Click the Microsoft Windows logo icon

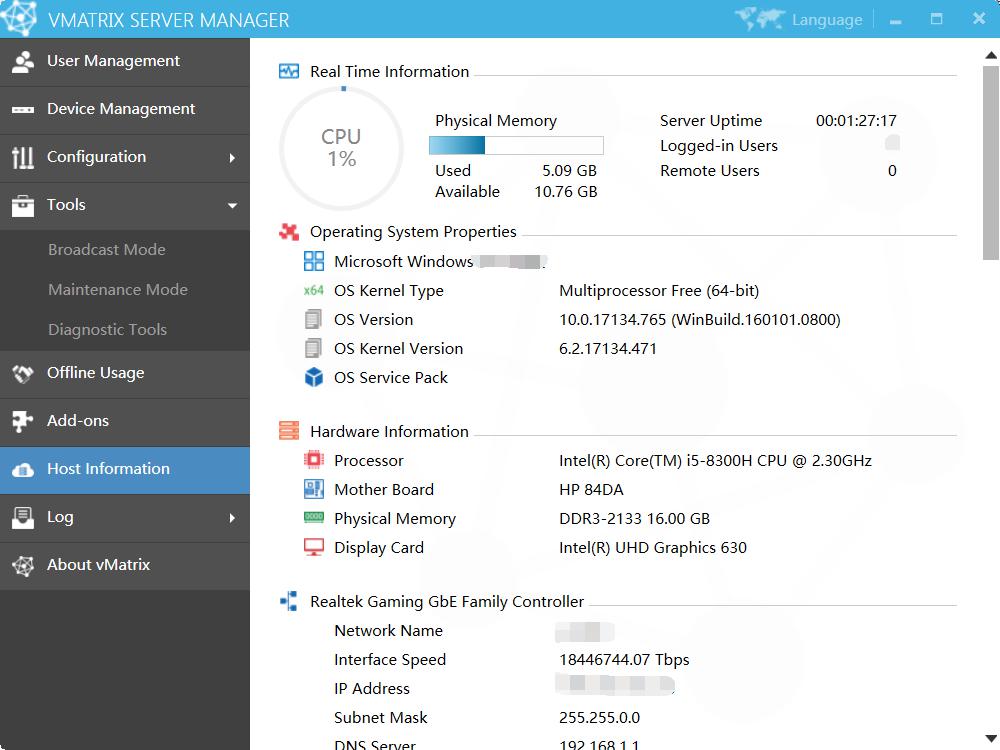[314, 261]
